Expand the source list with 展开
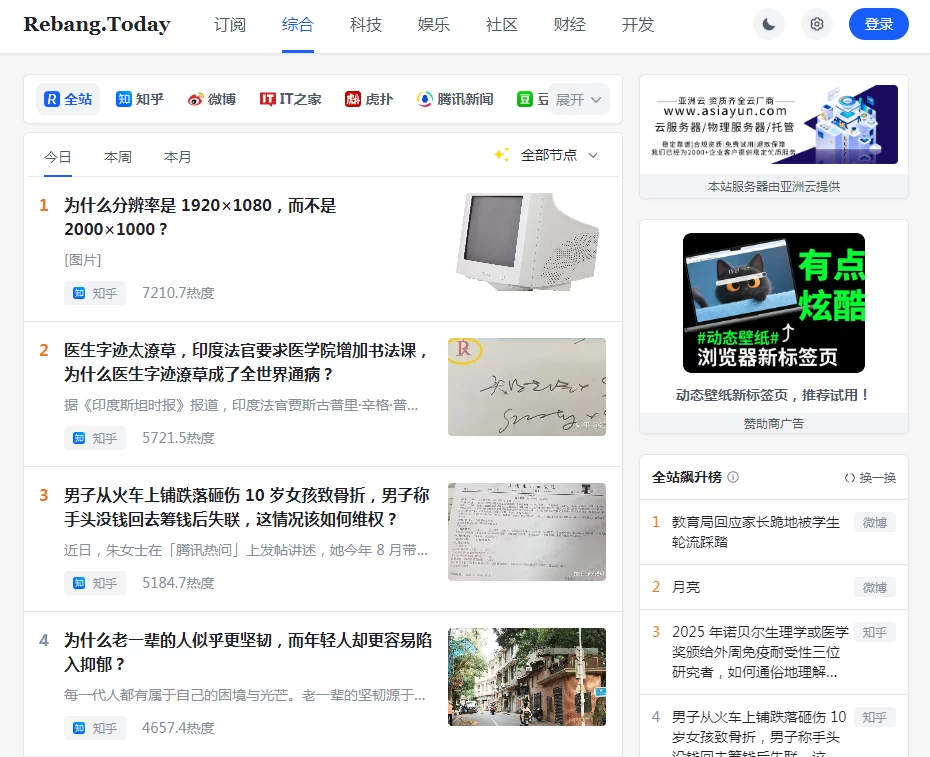Screen dimensions: 930x757 (579, 99)
